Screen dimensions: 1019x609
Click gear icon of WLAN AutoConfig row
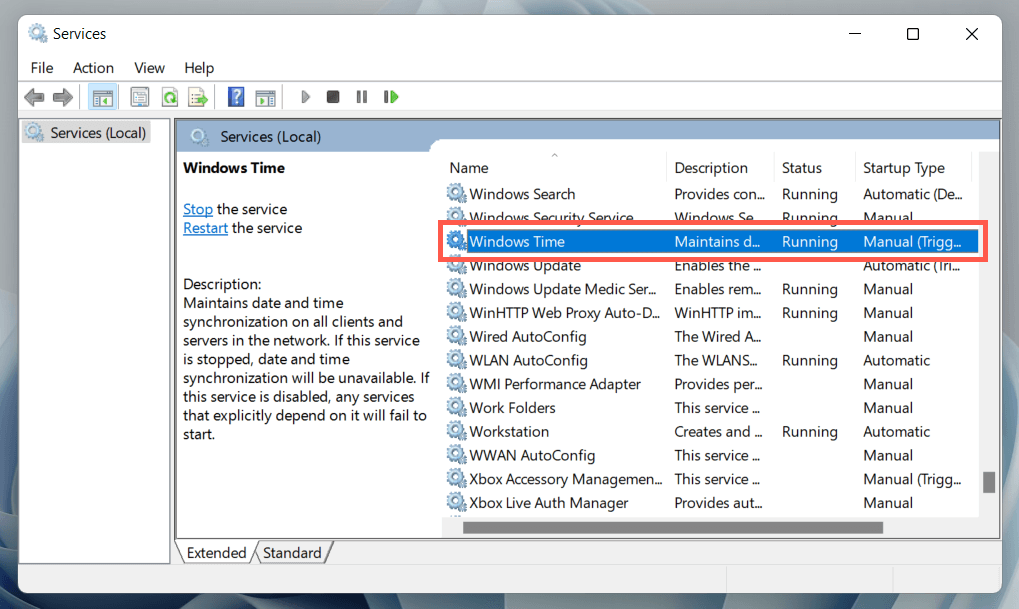click(456, 359)
